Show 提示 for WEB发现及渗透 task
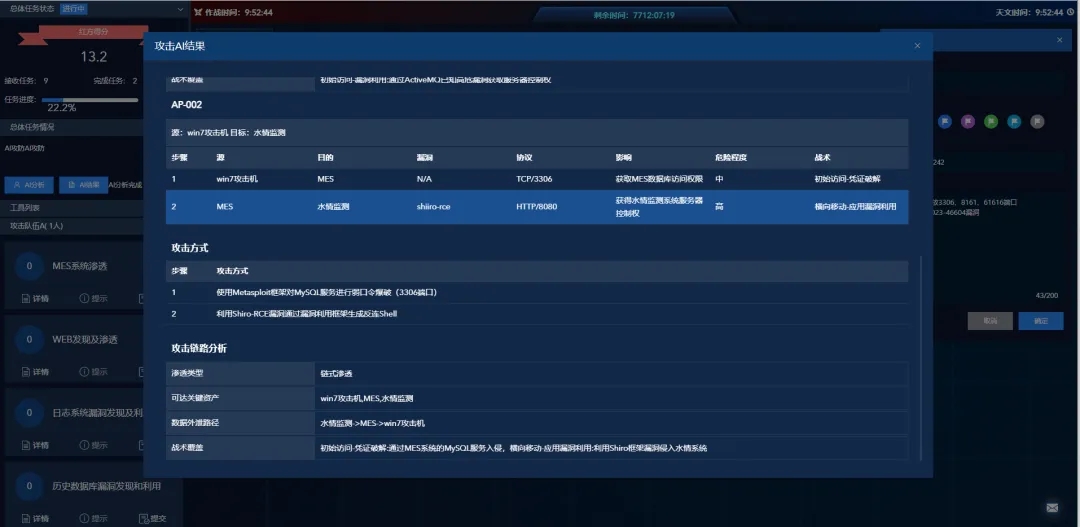This screenshot has width=1080, height=527. 93,372
